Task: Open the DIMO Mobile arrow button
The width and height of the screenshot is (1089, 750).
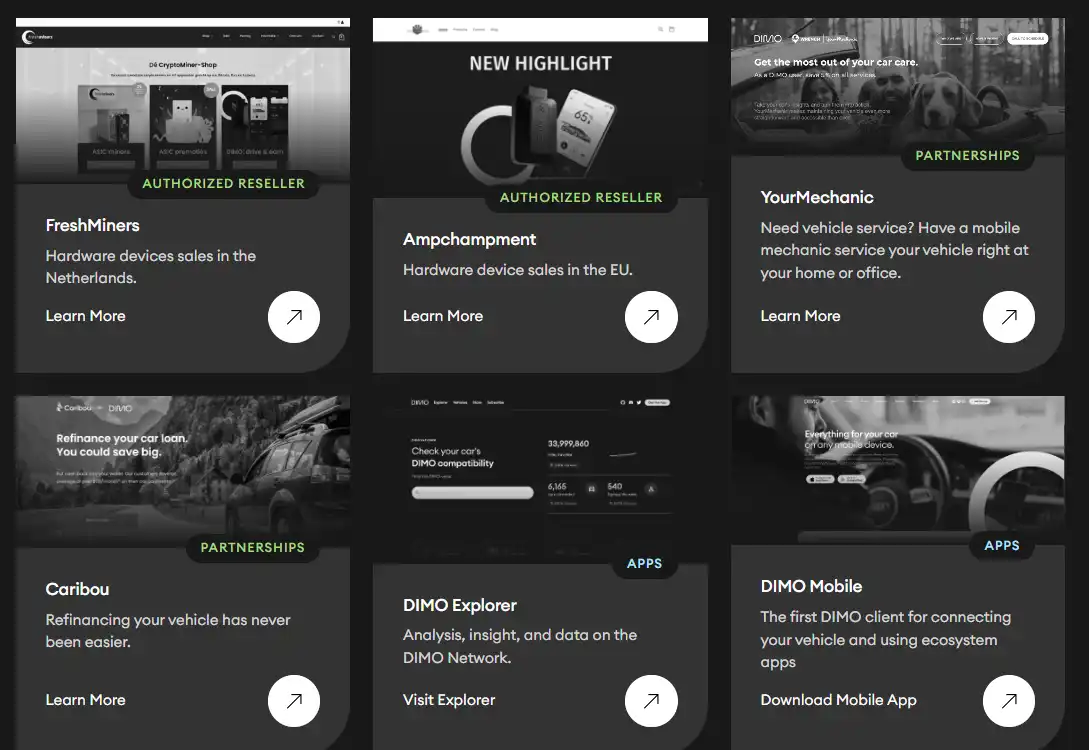Action: coord(1008,701)
